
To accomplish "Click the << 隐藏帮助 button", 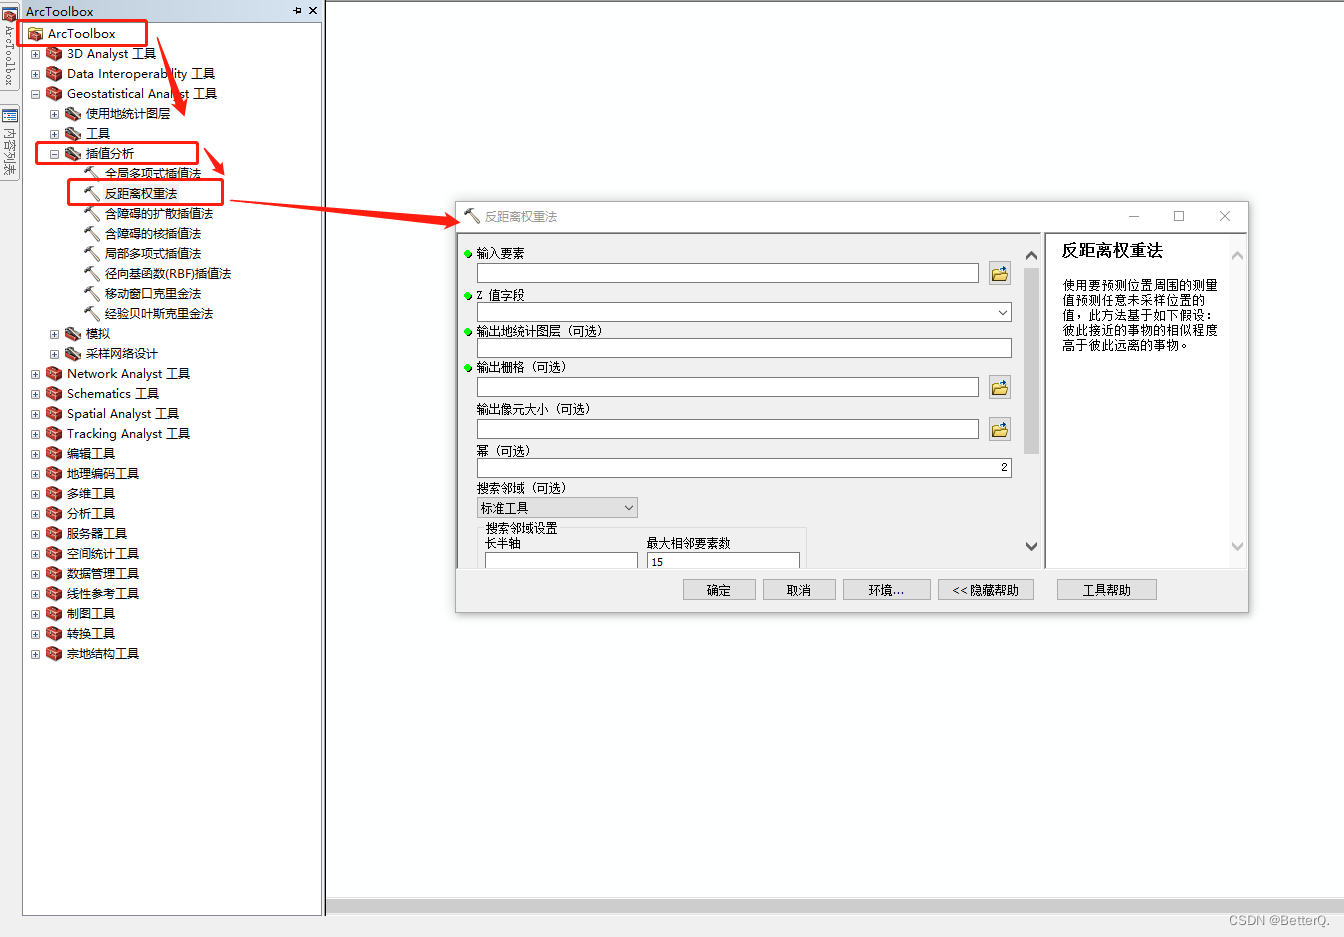I will click(x=986, y=590).
